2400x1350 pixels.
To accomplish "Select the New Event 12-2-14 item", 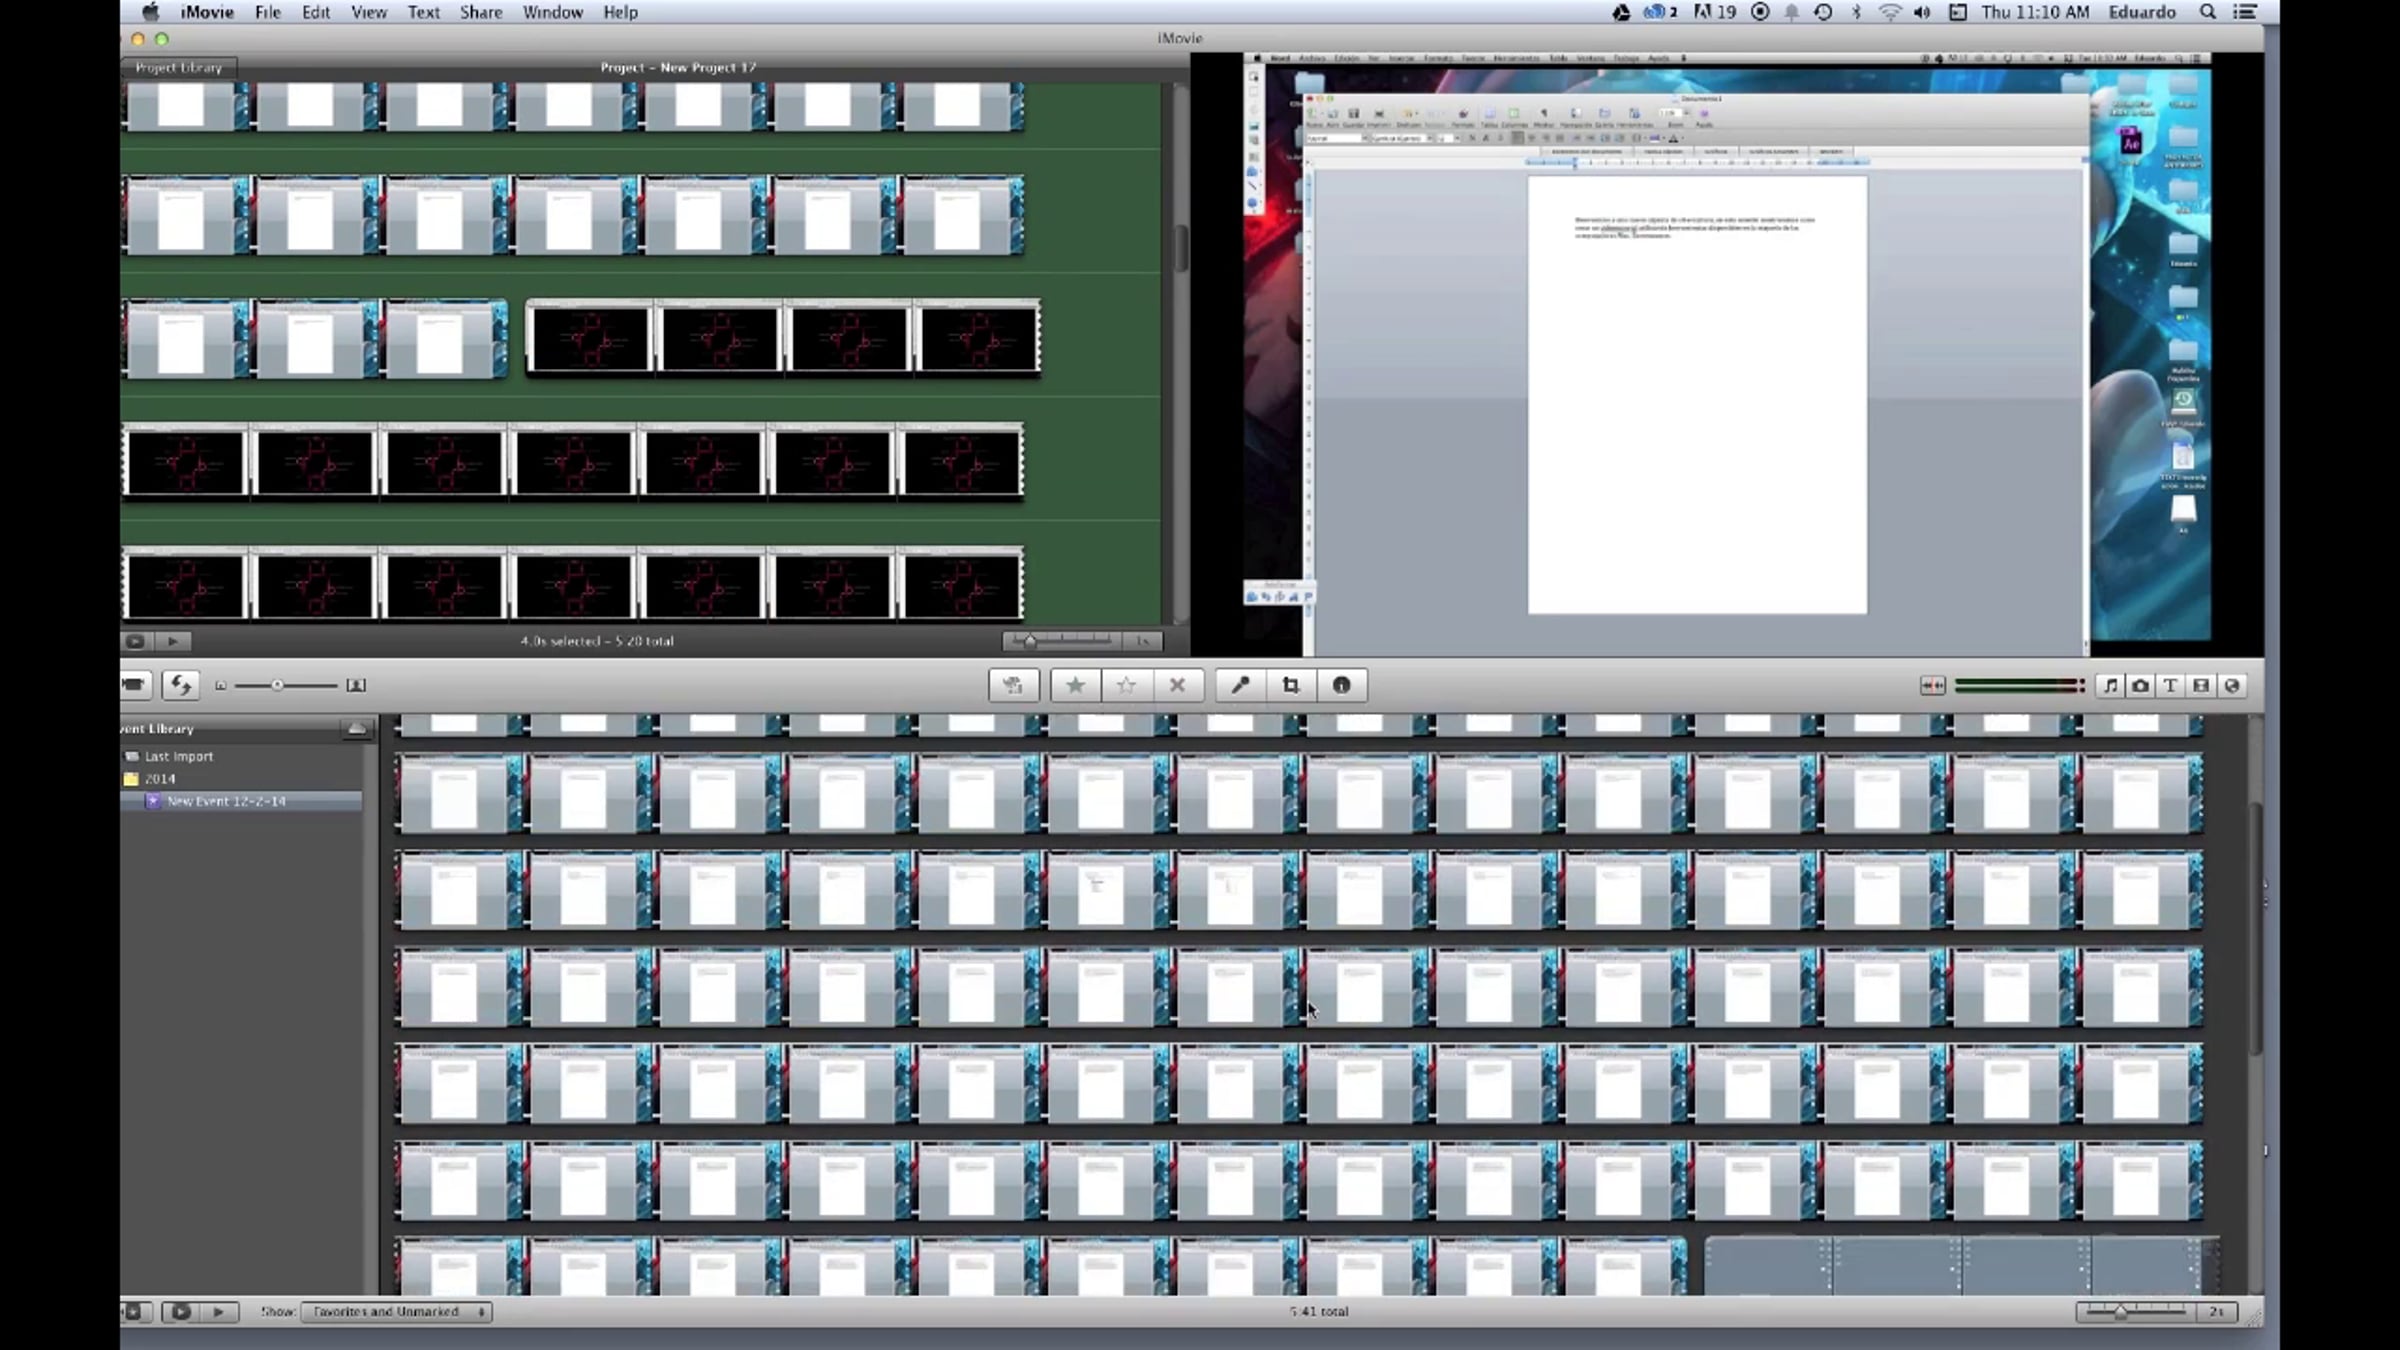I will [226, 801].
